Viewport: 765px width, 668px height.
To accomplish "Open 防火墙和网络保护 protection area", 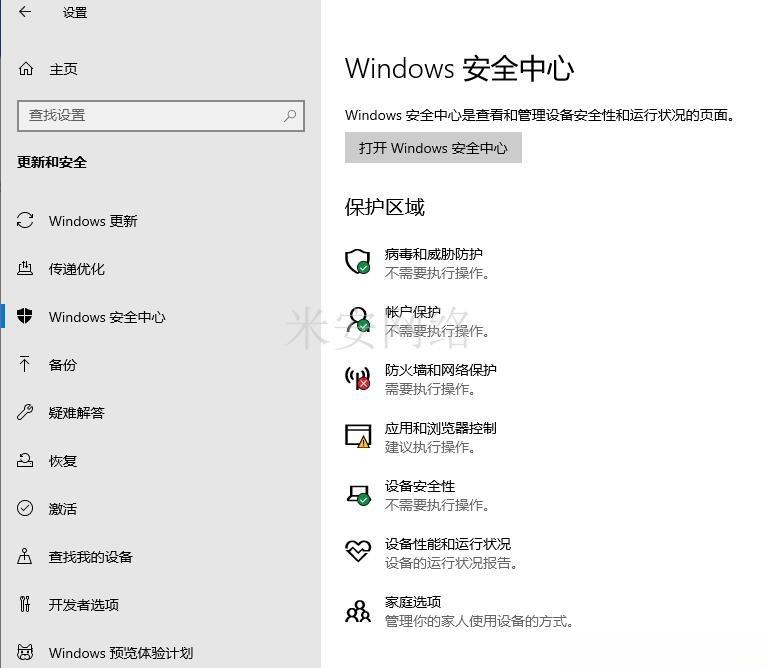I will click(x=421, y=379).
